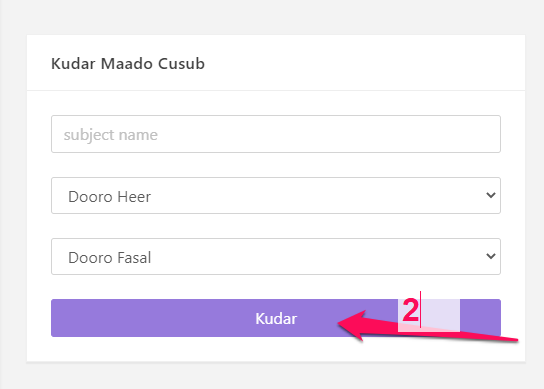544x389 pixels.
Task: Focus the field with the 'subject name' placeholder
Action: click(276, 134)
